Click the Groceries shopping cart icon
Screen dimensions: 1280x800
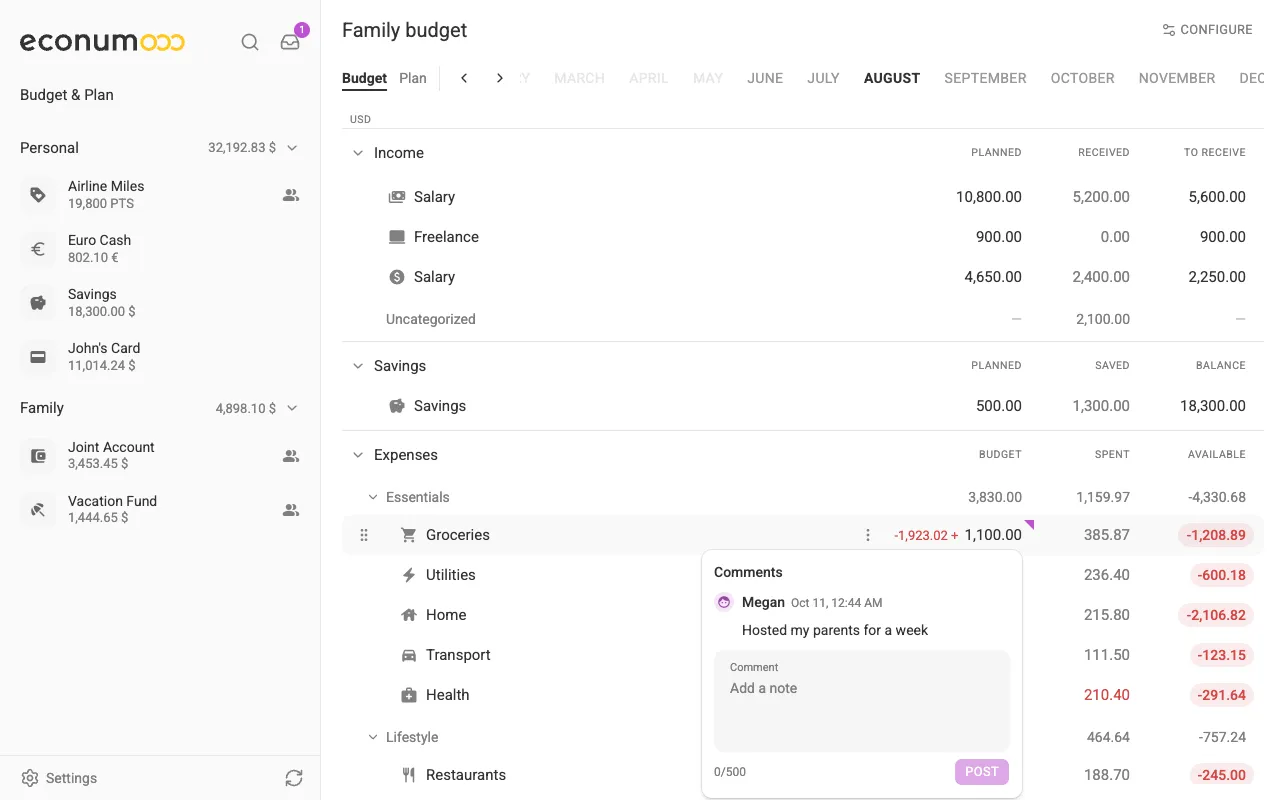pyautogui.click(x=408, y=535)
